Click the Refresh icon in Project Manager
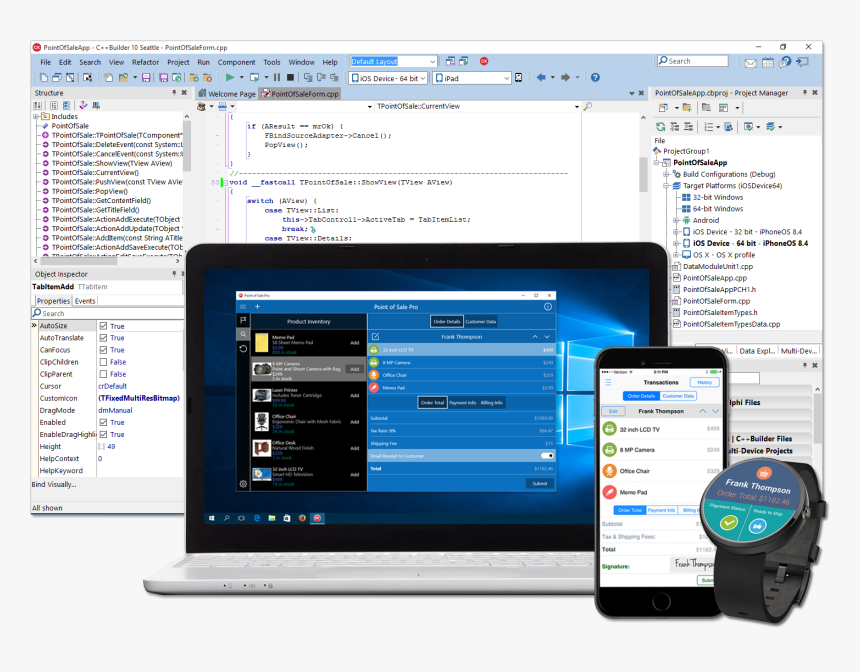The image size is (860, 672). click(x=660, y=127)
